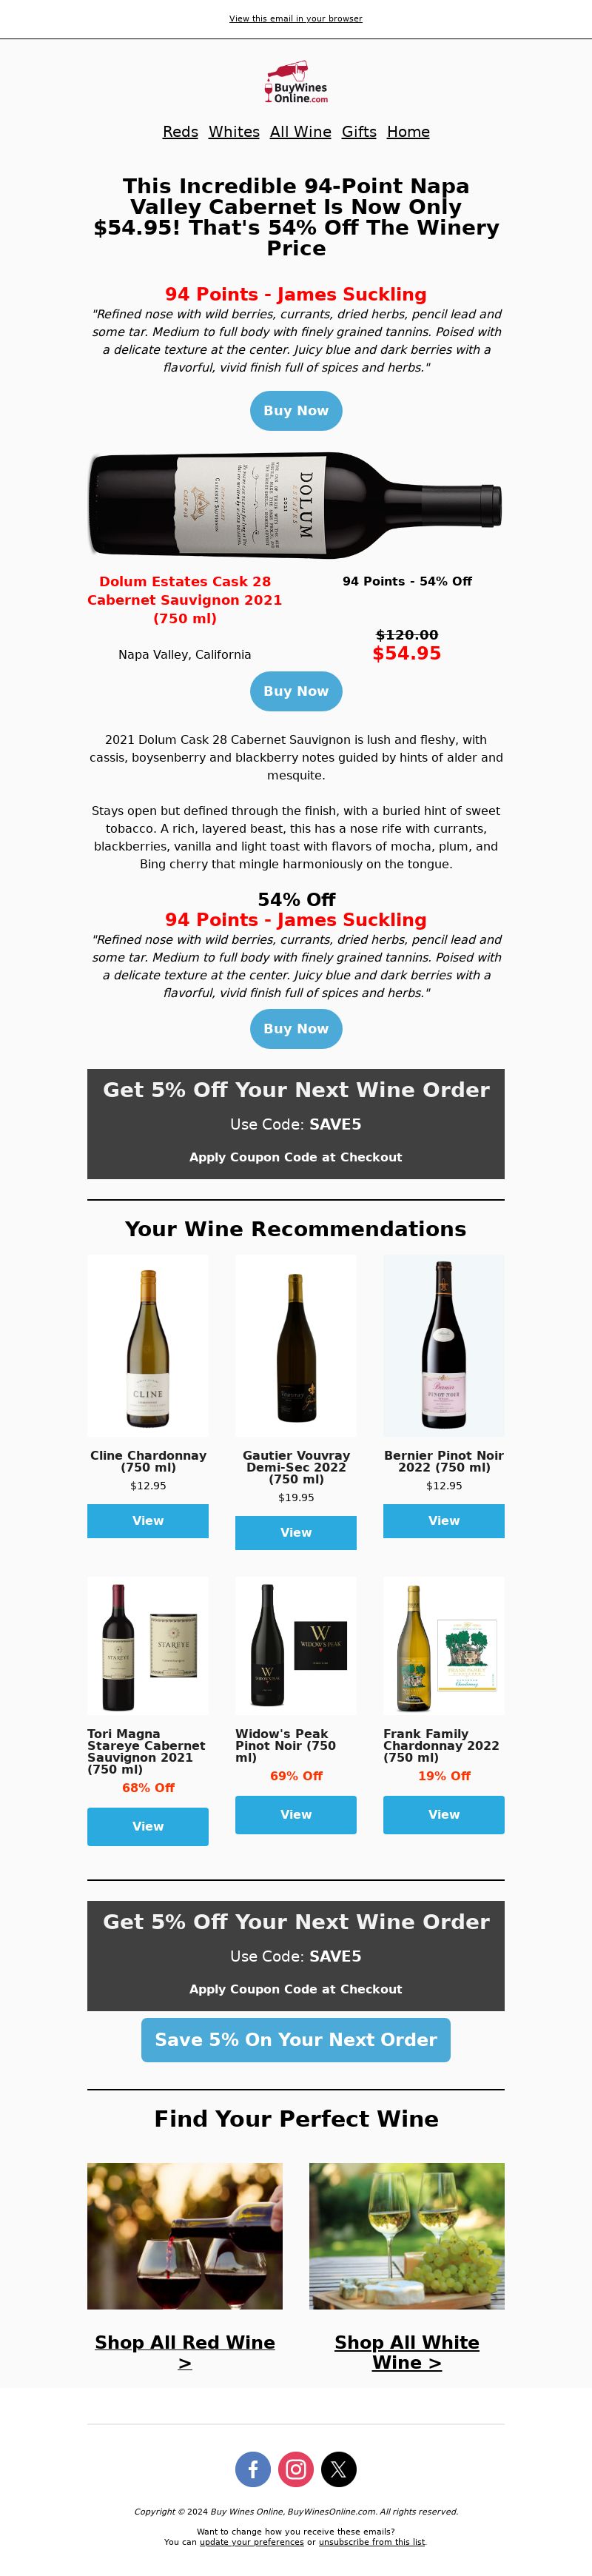592x2576 pixels.
Task: Click Save 5% On Your Next Order
Action: tap(296, 2040)
